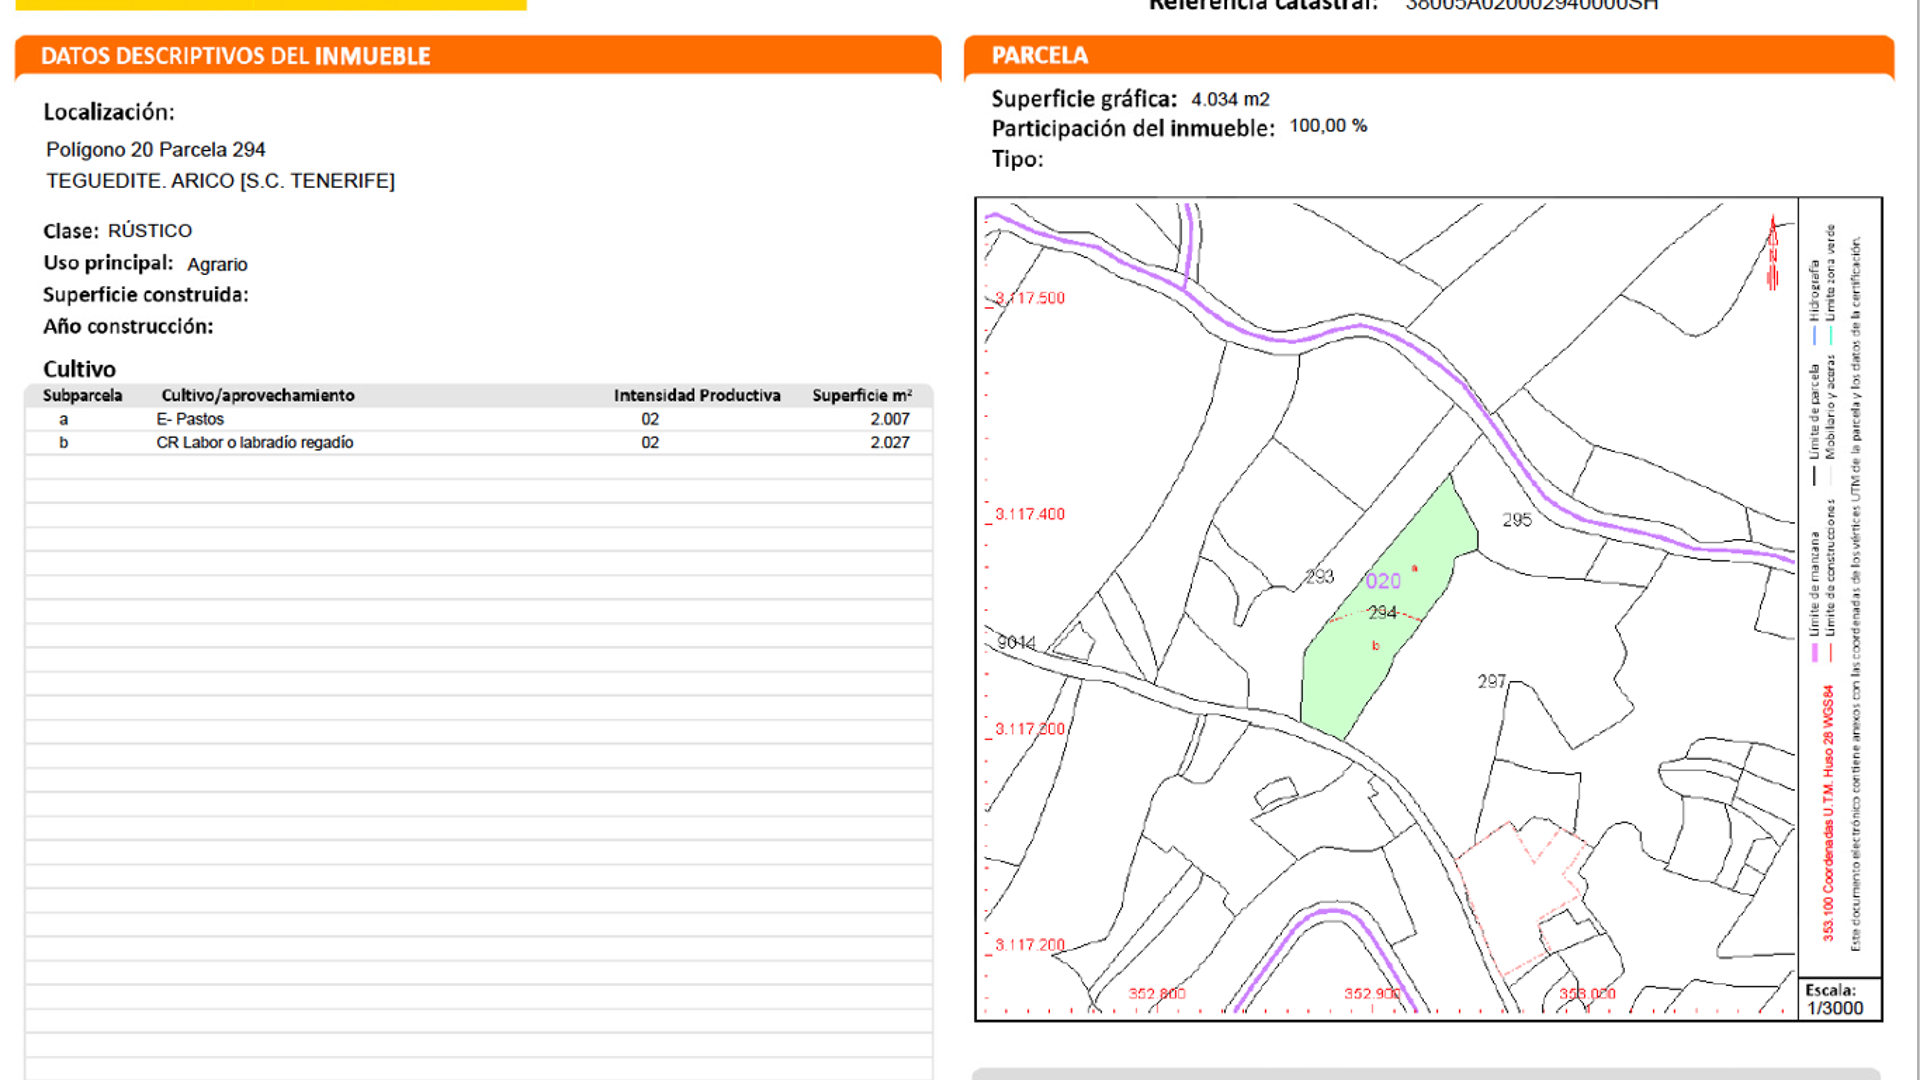Click subparcela 'a' in the table
The image size is (1920, 1080).
[64, 420]
